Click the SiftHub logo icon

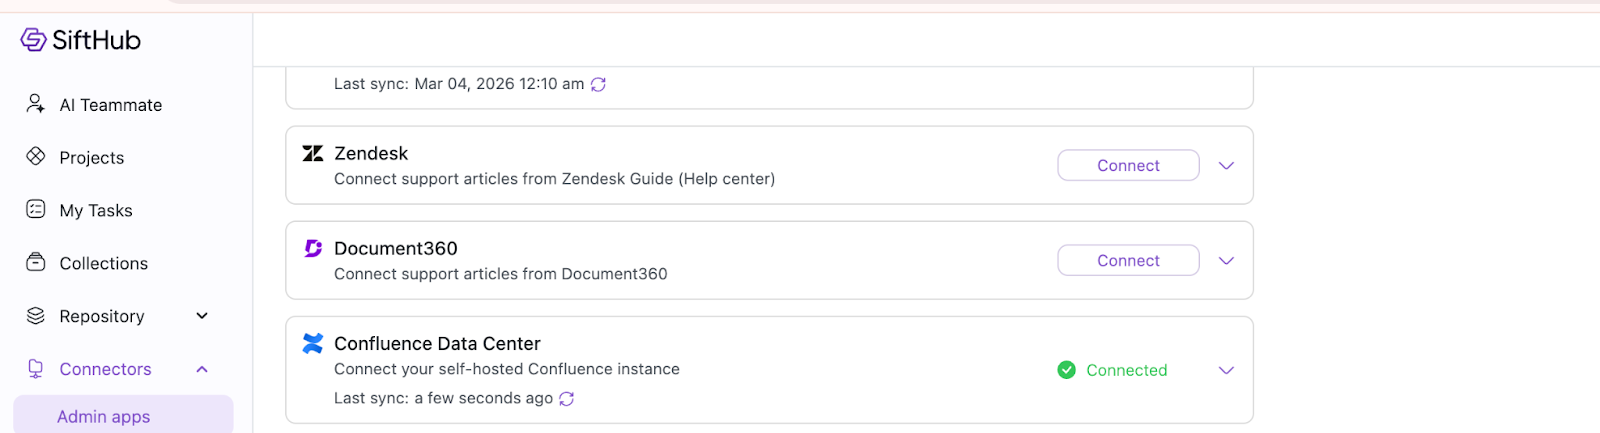(x=33, y=40)
